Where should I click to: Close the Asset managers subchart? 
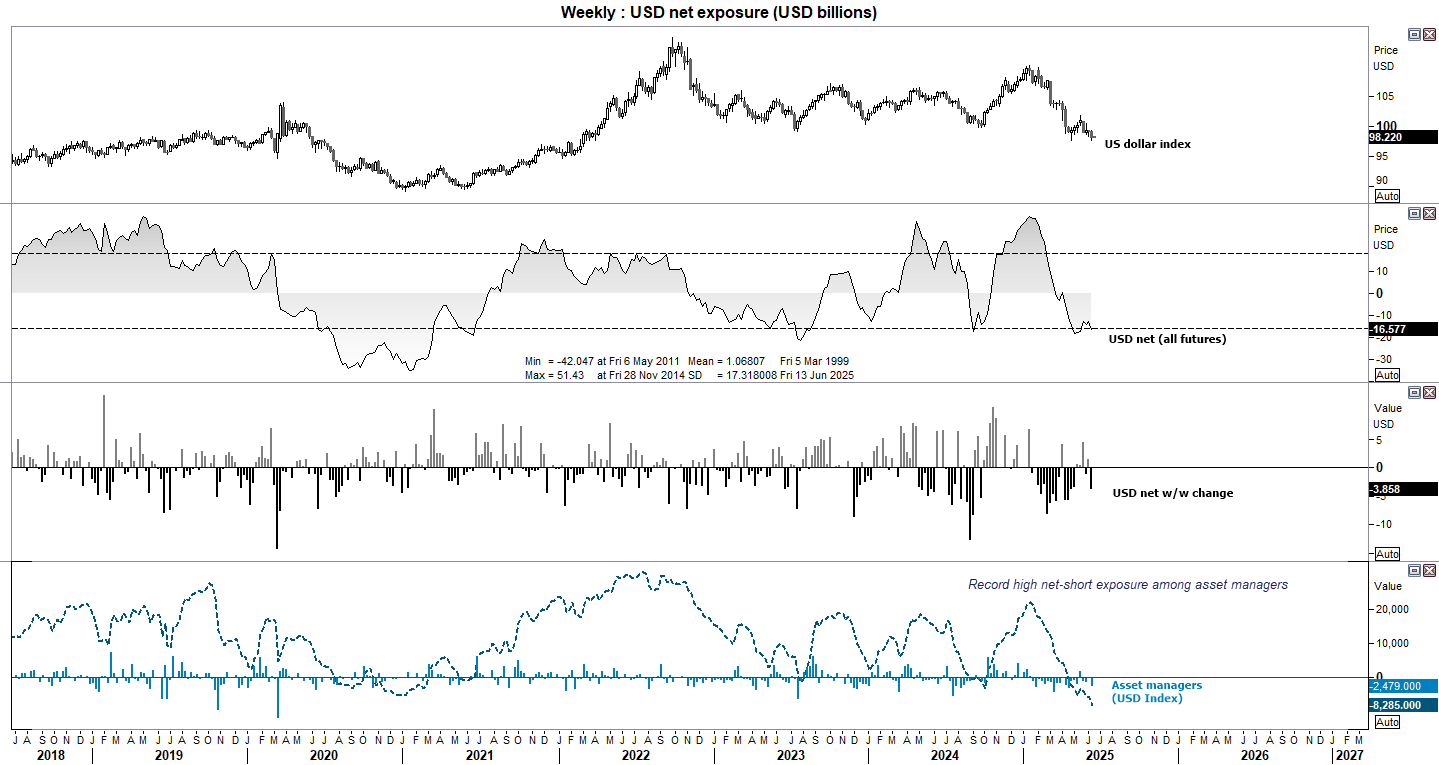click(1429, 570)
